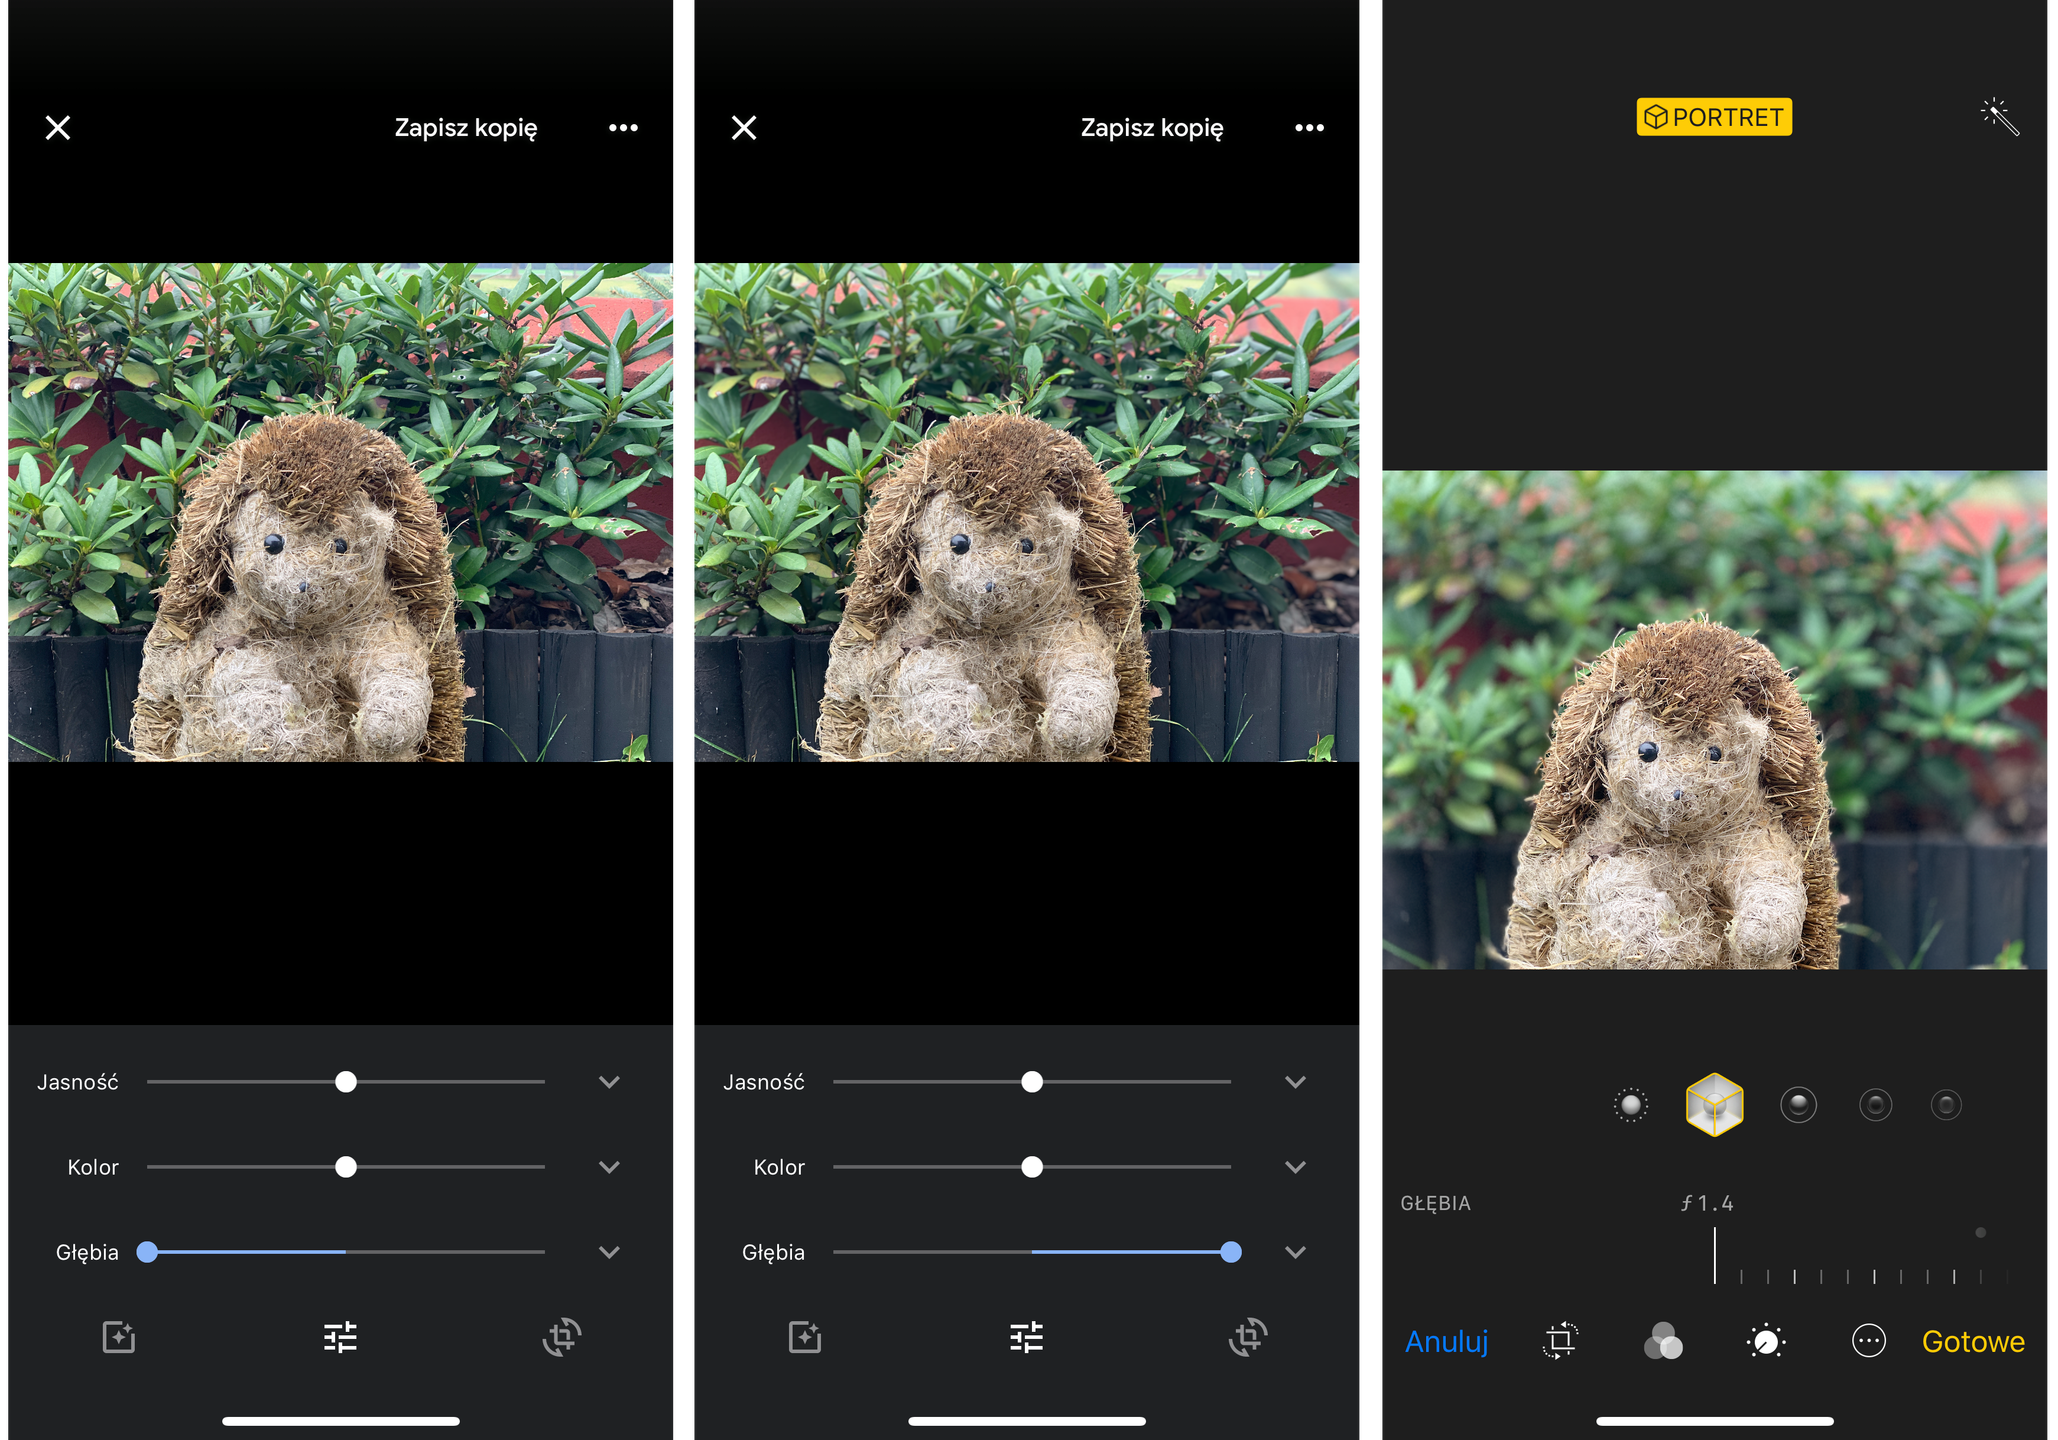The width and height of the screenshot is (2058, 1440).
Task: Select the stage light mono effect
Action: point(1946,1105)
